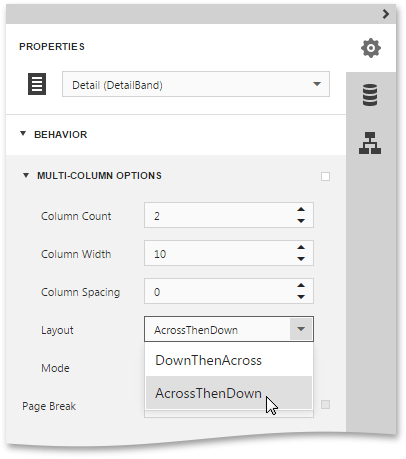
Task: Collapse the Behavior section
Action: point(23,134)
